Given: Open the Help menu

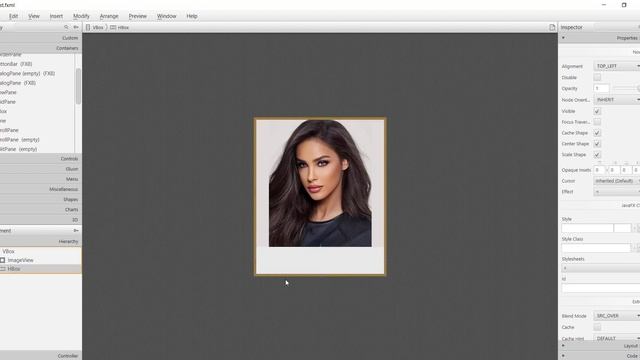Looking at the screenshot, I should point(192,16).
